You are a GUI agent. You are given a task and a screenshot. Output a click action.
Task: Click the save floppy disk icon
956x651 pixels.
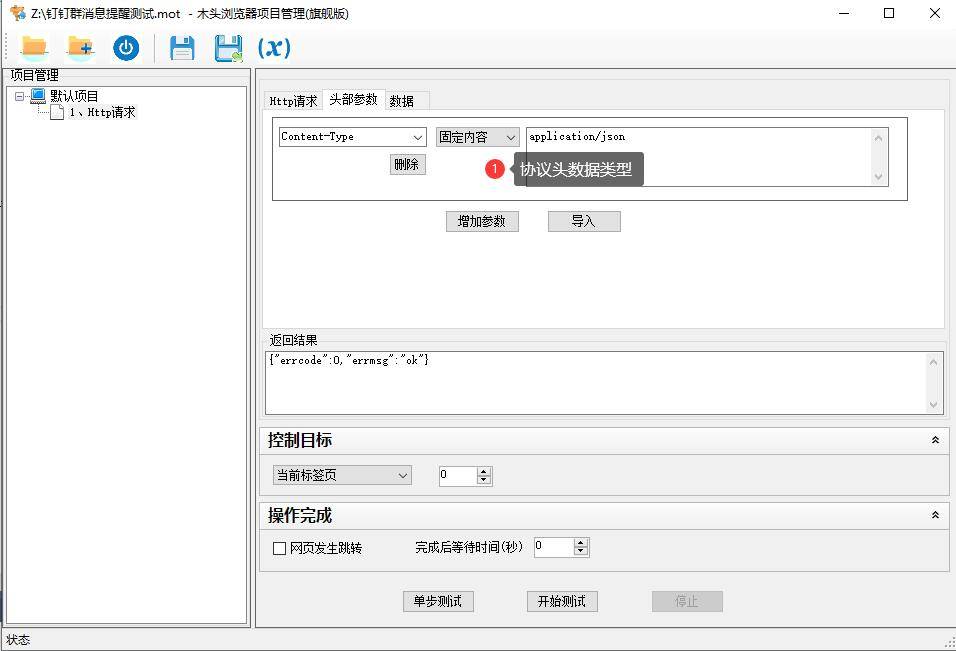(182, 48)
